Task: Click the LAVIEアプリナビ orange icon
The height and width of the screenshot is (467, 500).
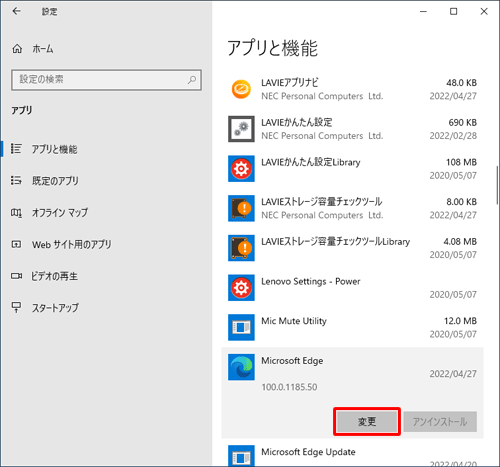Action: 241,89
